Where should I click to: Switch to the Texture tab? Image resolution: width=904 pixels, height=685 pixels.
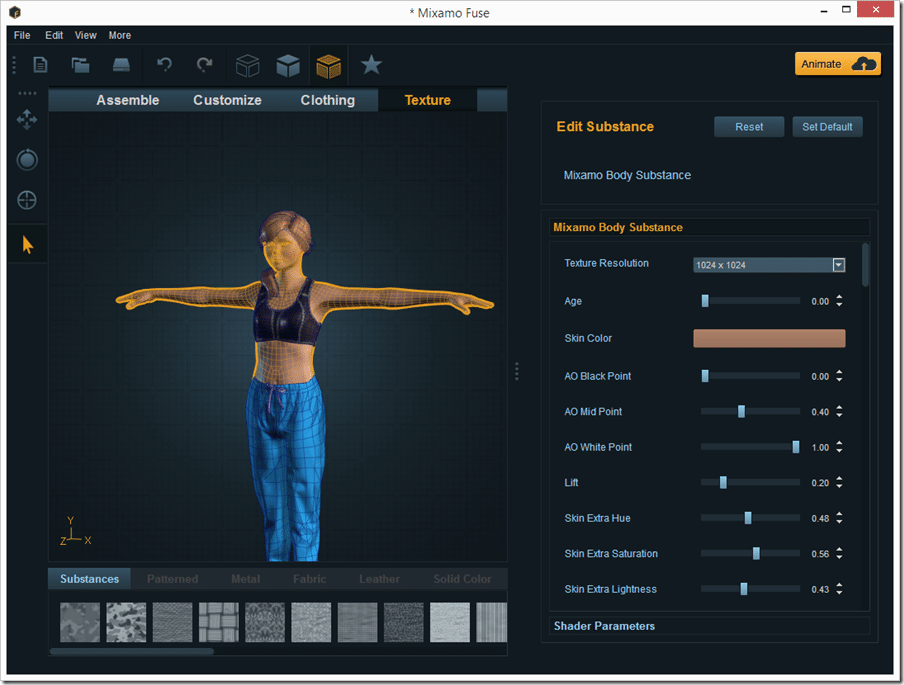[x=428, y=100]
